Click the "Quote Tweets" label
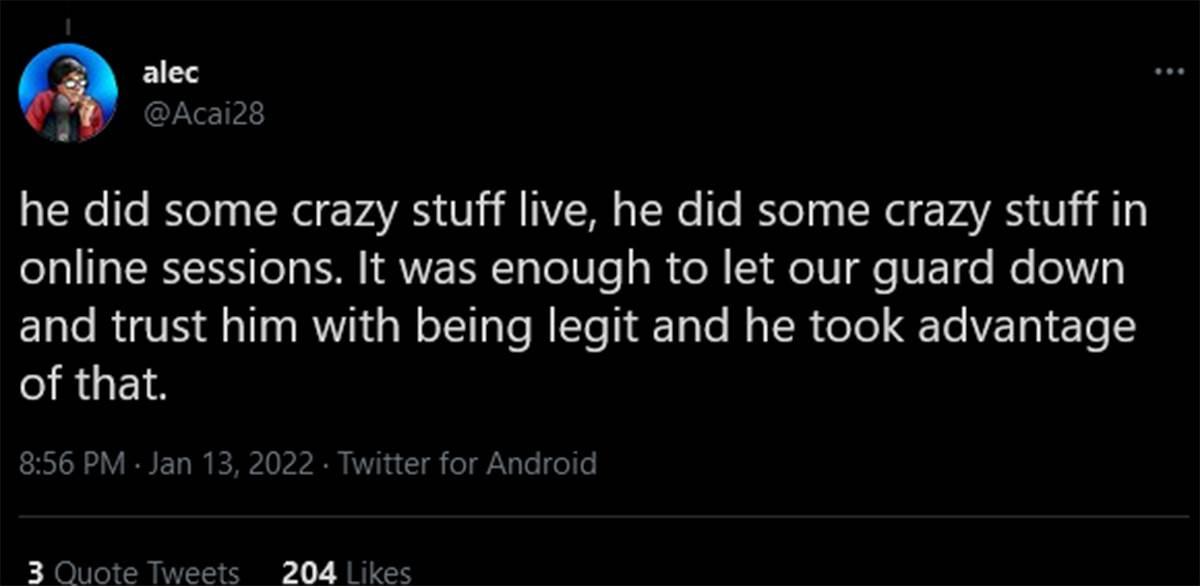Viewport: 1200px width, 586px height. coord(147,573)
